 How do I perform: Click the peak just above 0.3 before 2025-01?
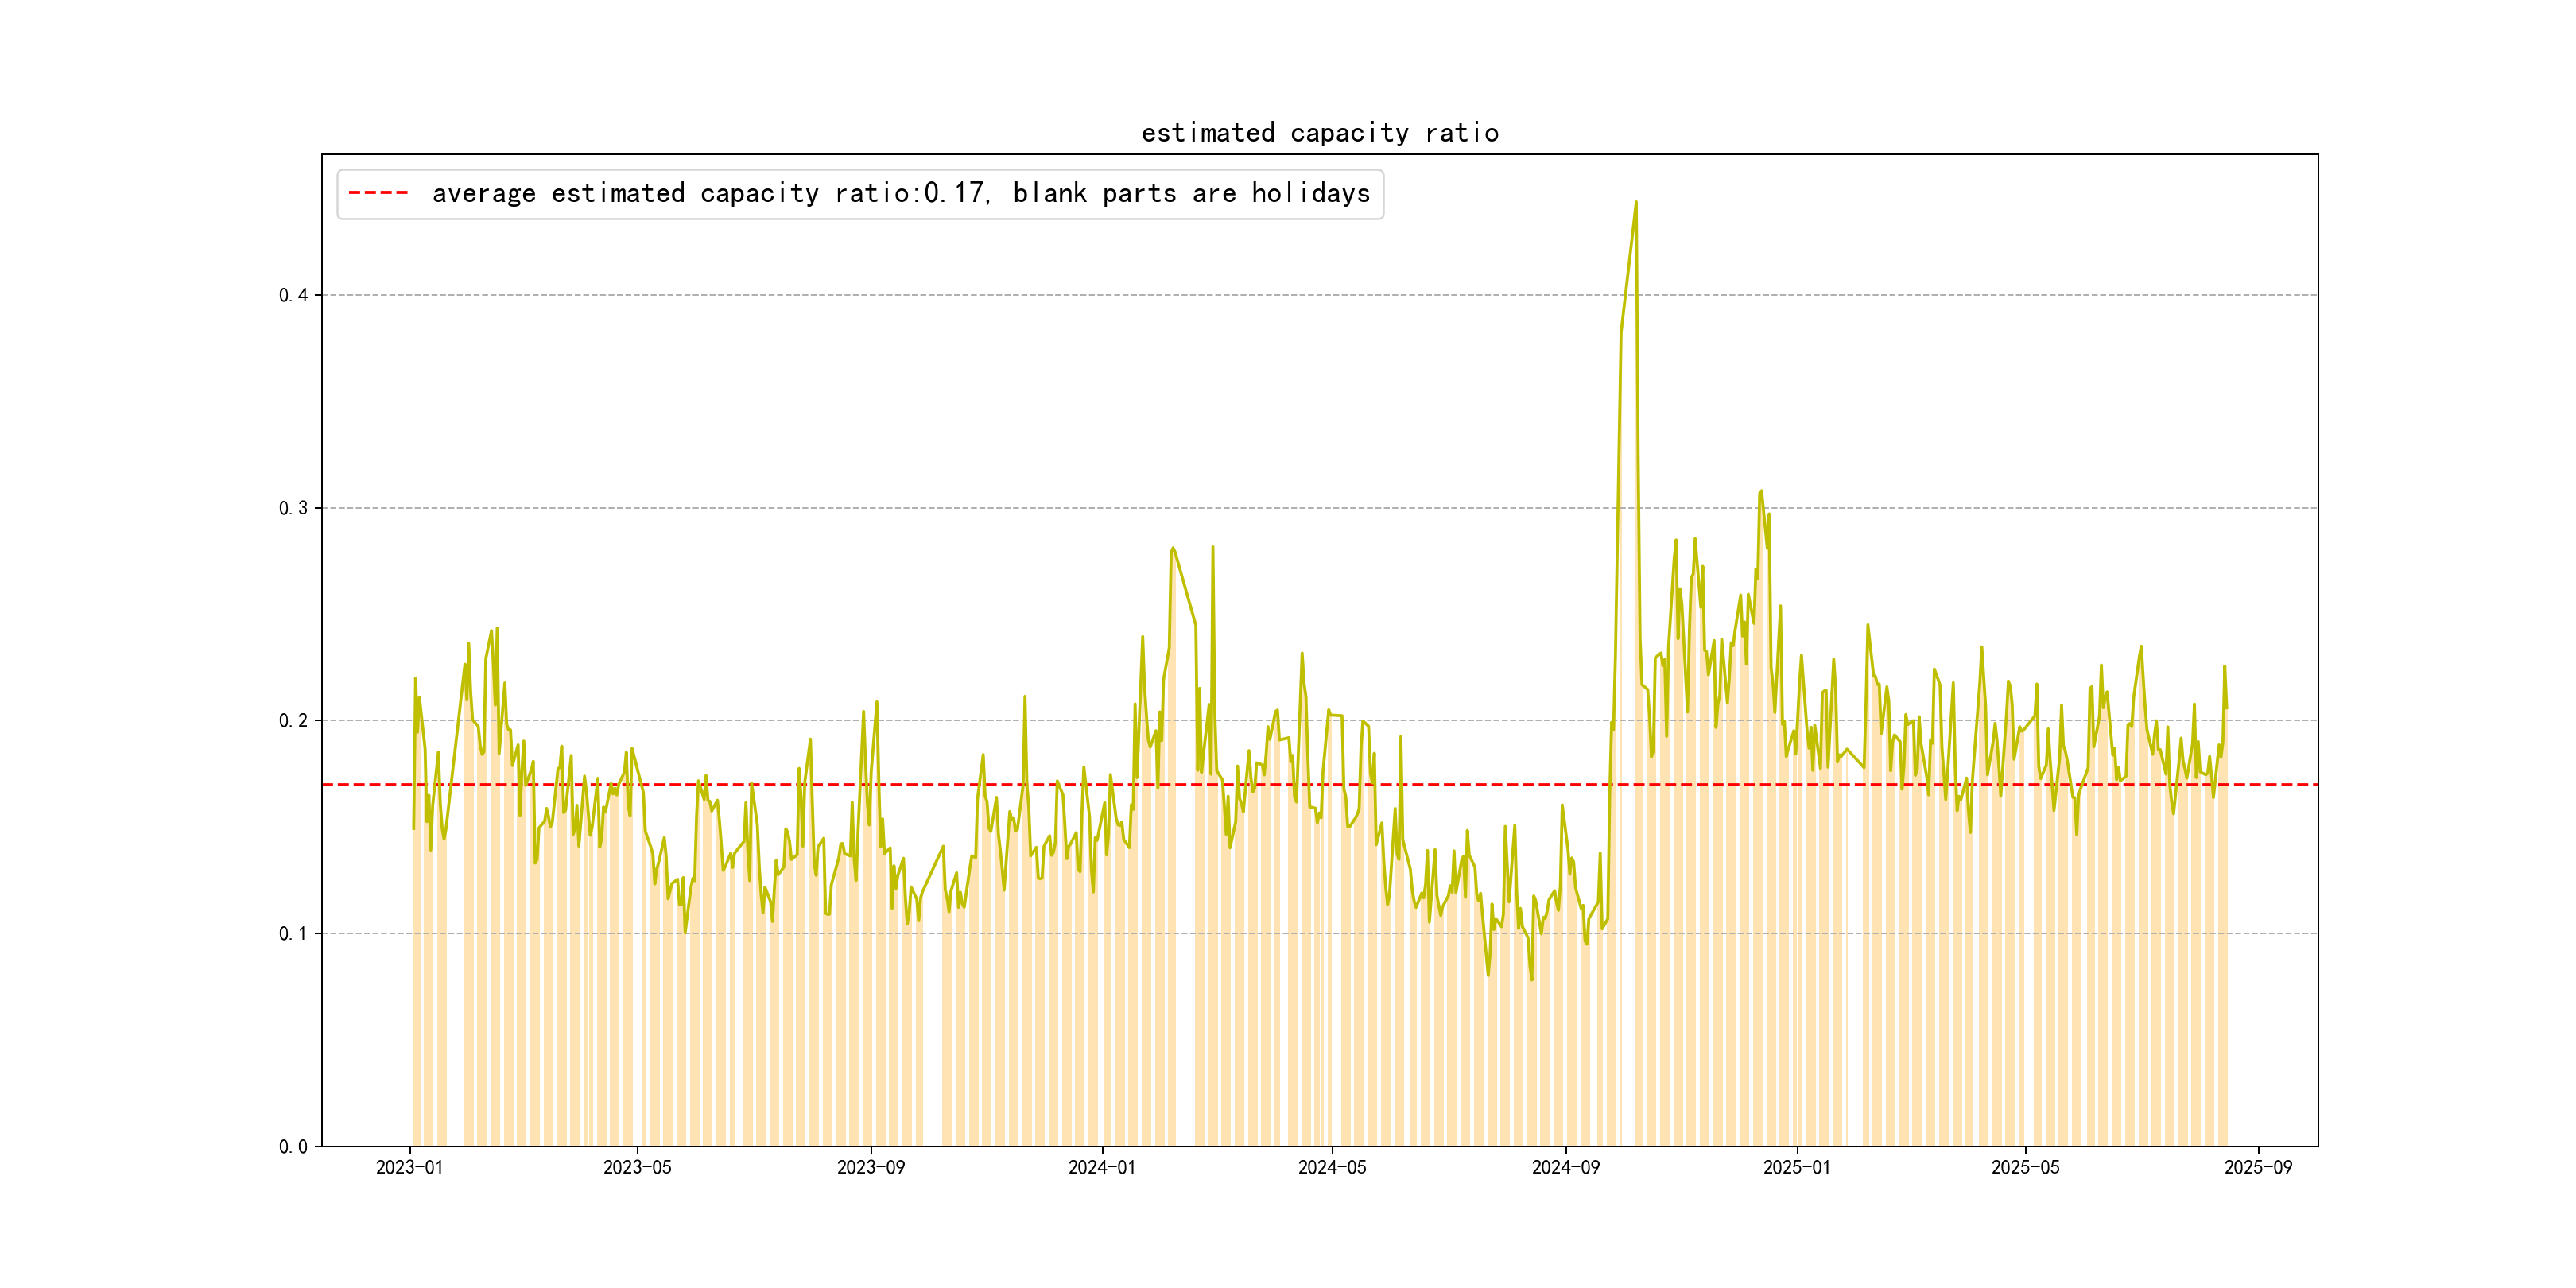[x=1761, y=492]
